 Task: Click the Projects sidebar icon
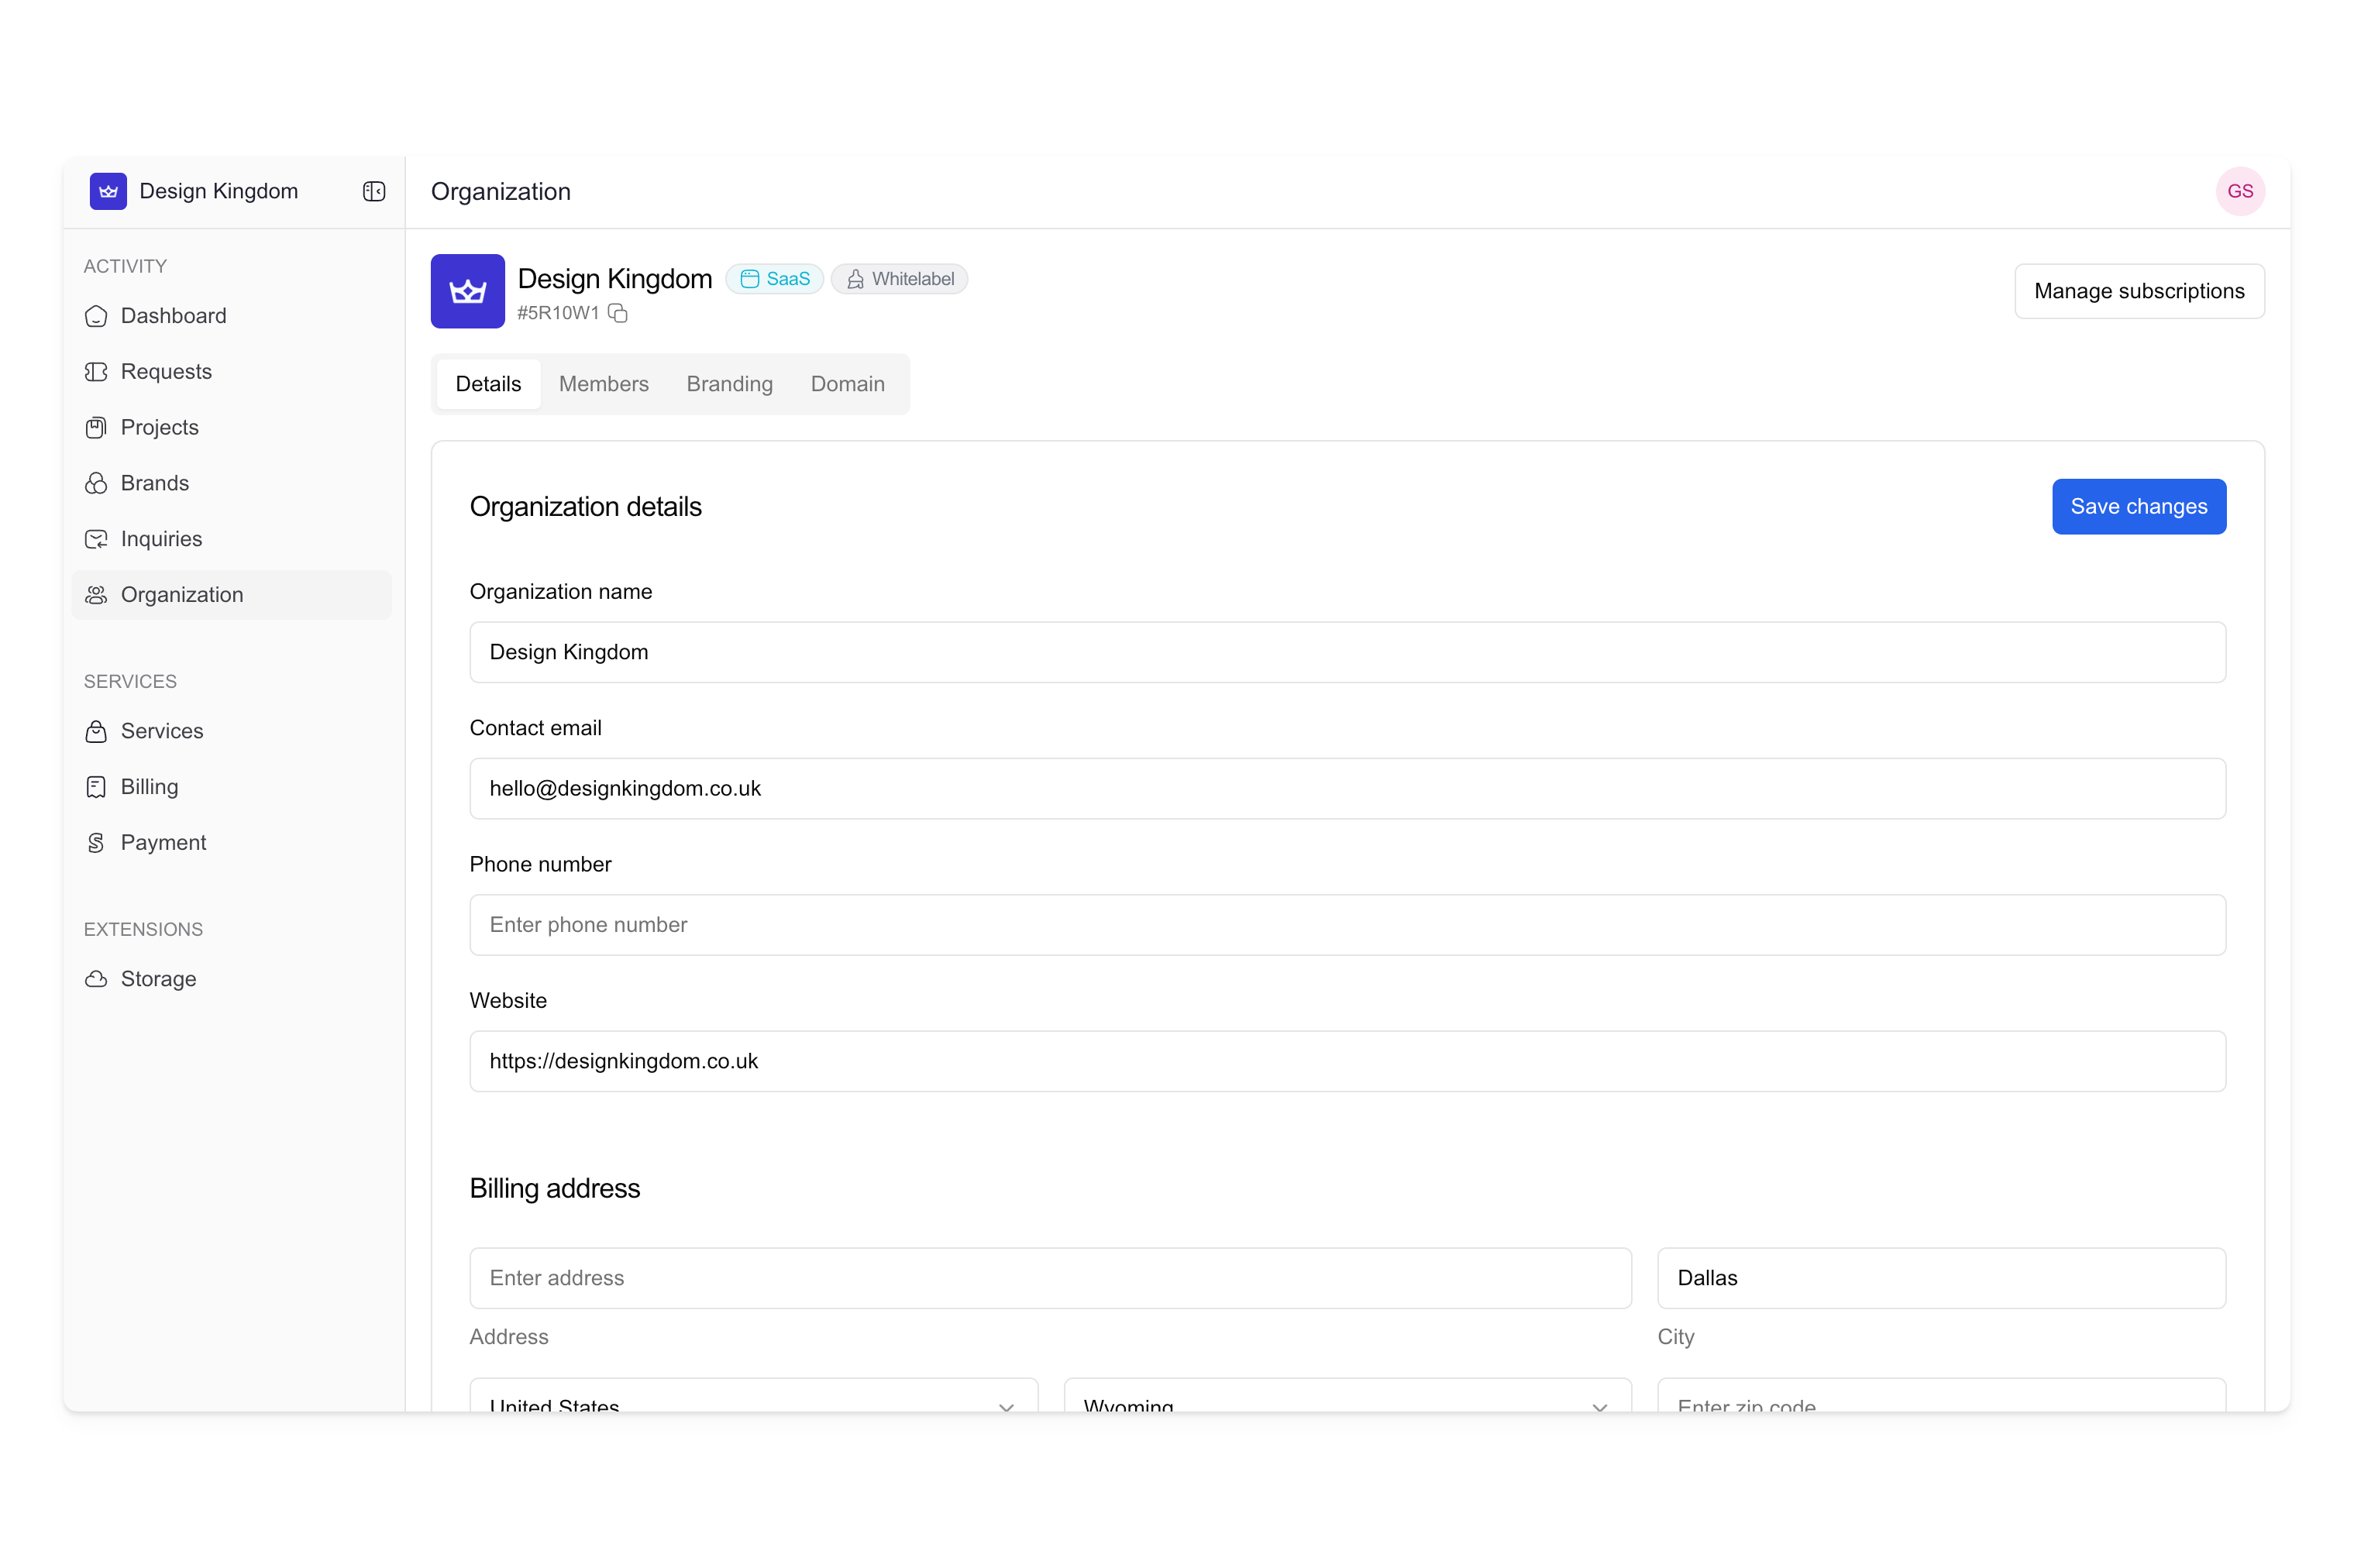coord(96,428)
